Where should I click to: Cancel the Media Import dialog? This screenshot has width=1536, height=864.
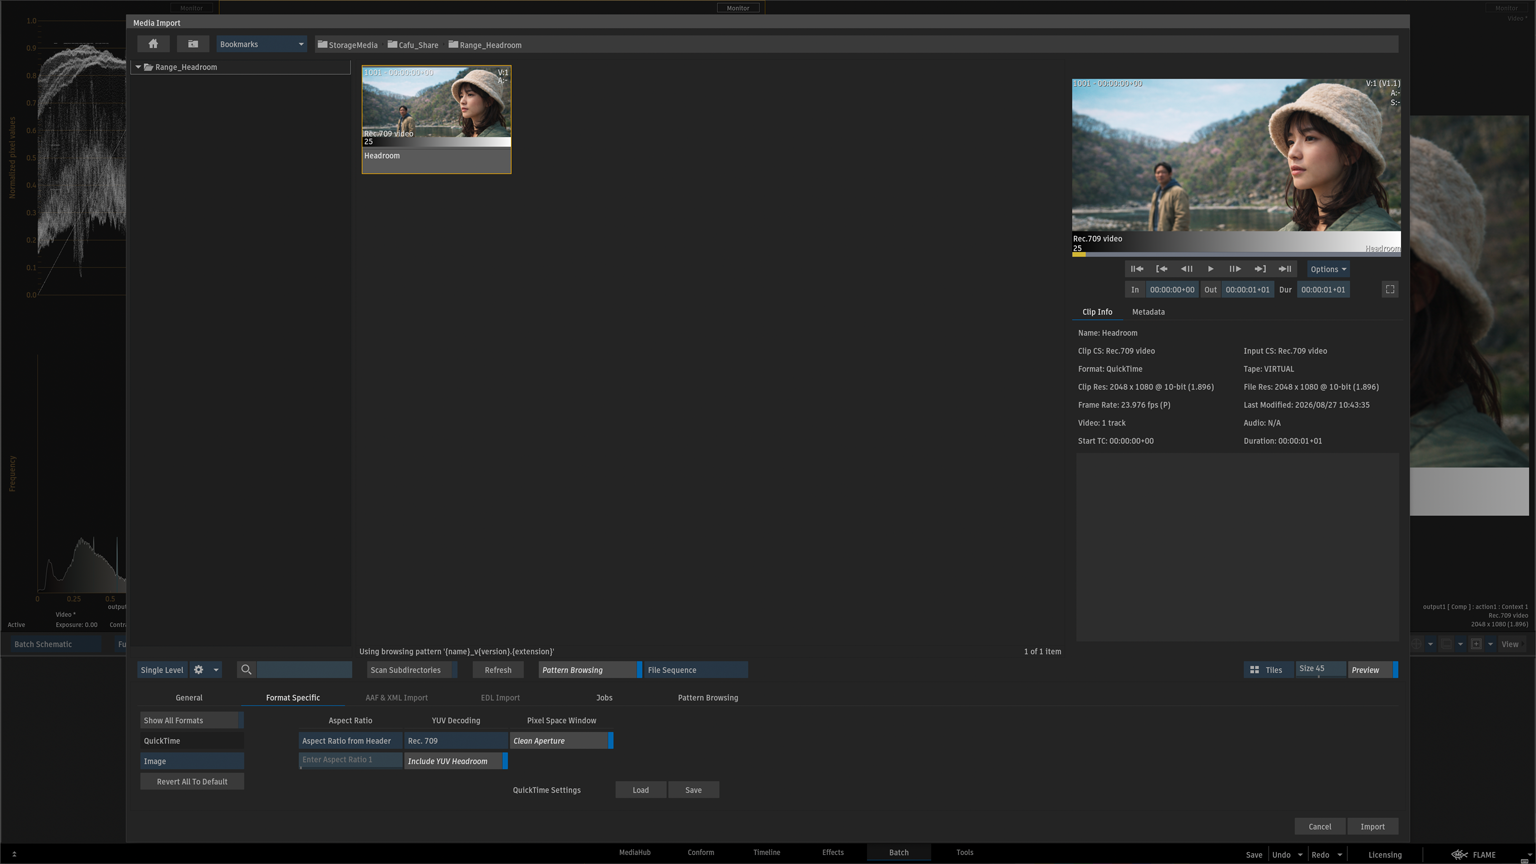coord(1320,827)
